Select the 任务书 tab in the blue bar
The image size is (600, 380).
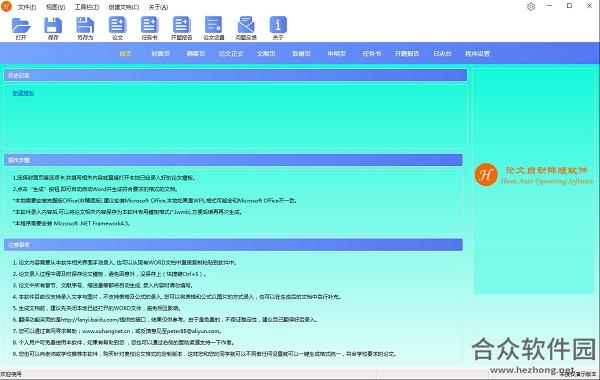coord(372,54)
